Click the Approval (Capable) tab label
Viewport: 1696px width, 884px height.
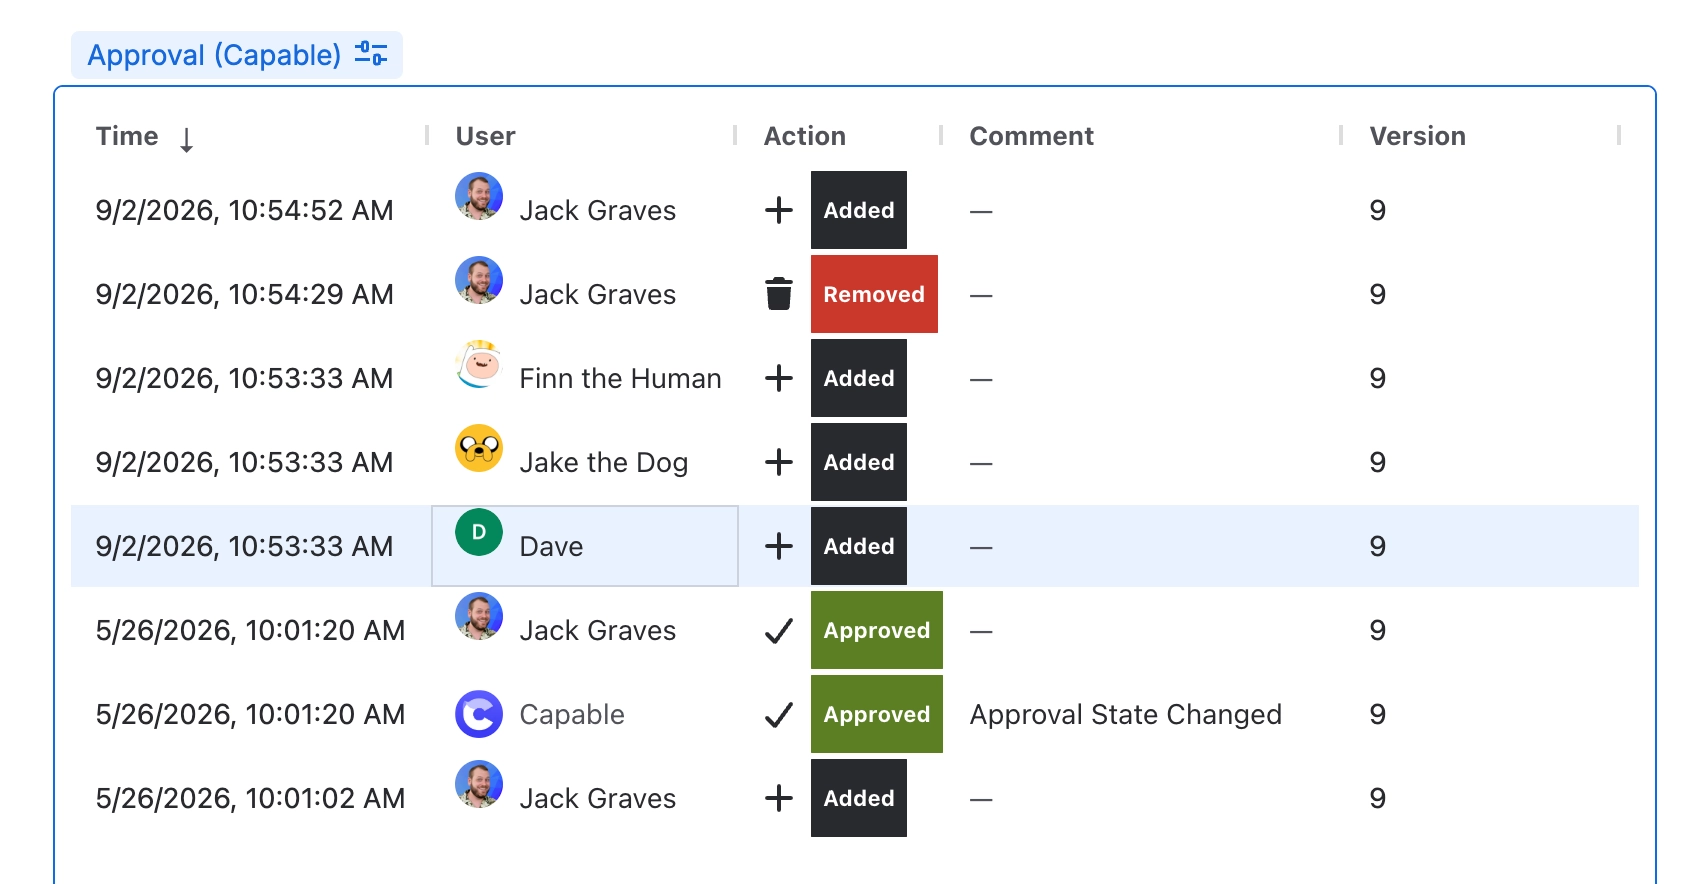214,55
